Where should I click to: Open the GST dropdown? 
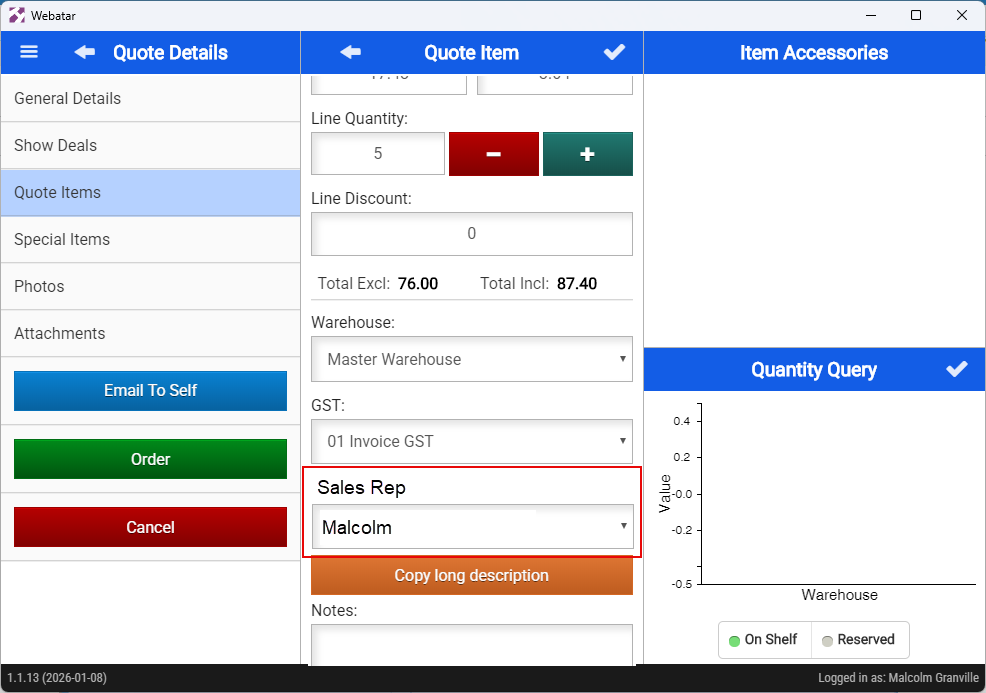pos(471,441)
